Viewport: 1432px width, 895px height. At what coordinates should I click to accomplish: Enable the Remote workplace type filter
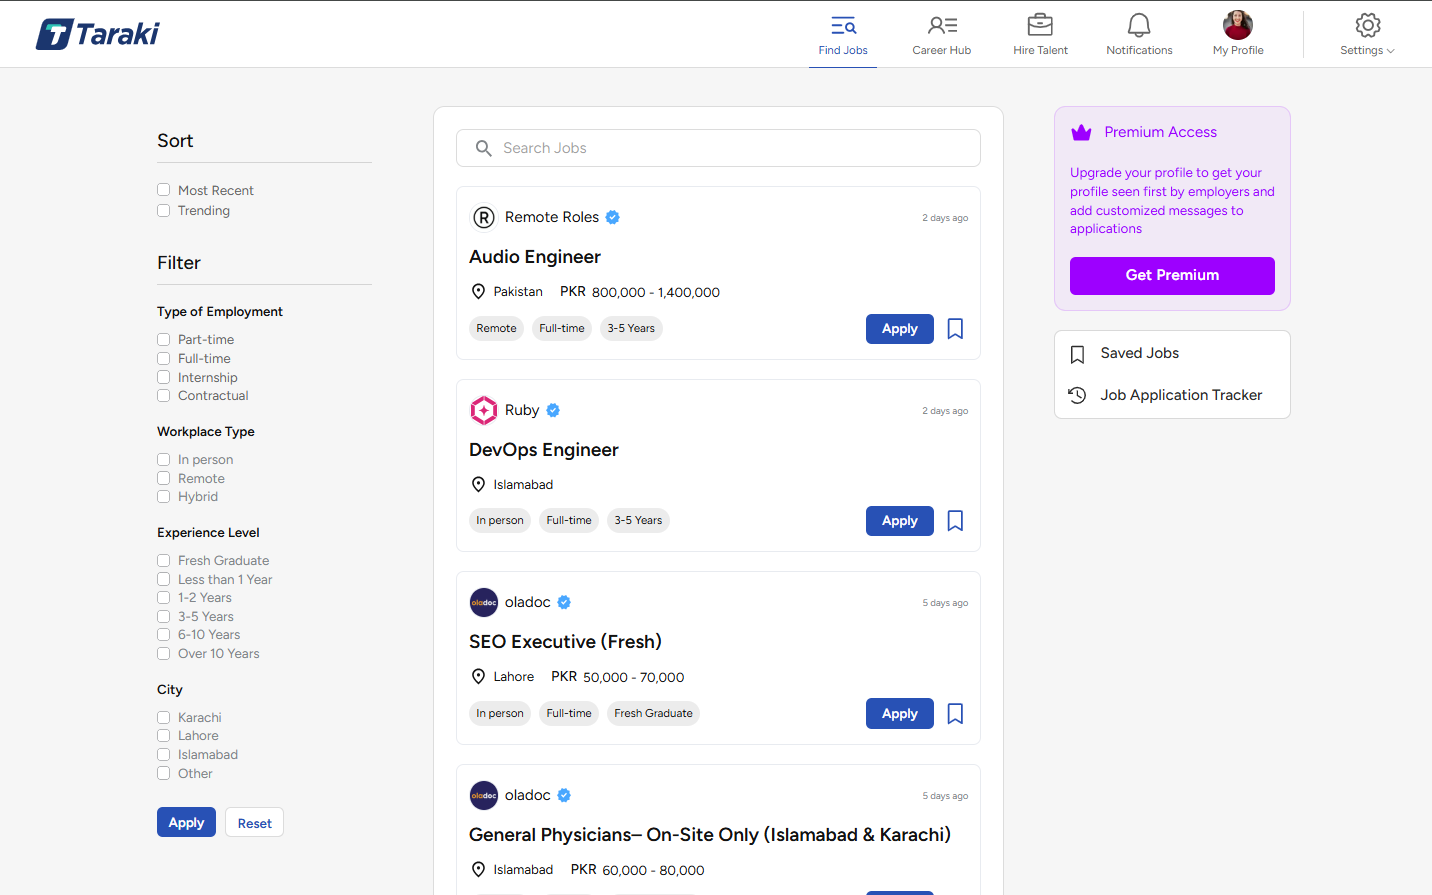tap(164, 478)
